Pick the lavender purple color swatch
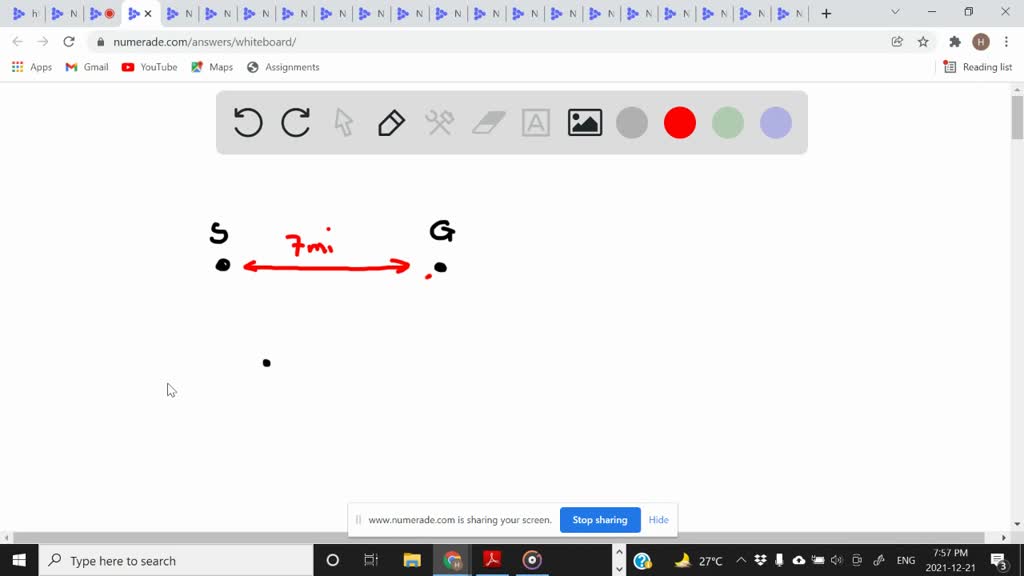1024x576 pixels. (x=776, y=123)
